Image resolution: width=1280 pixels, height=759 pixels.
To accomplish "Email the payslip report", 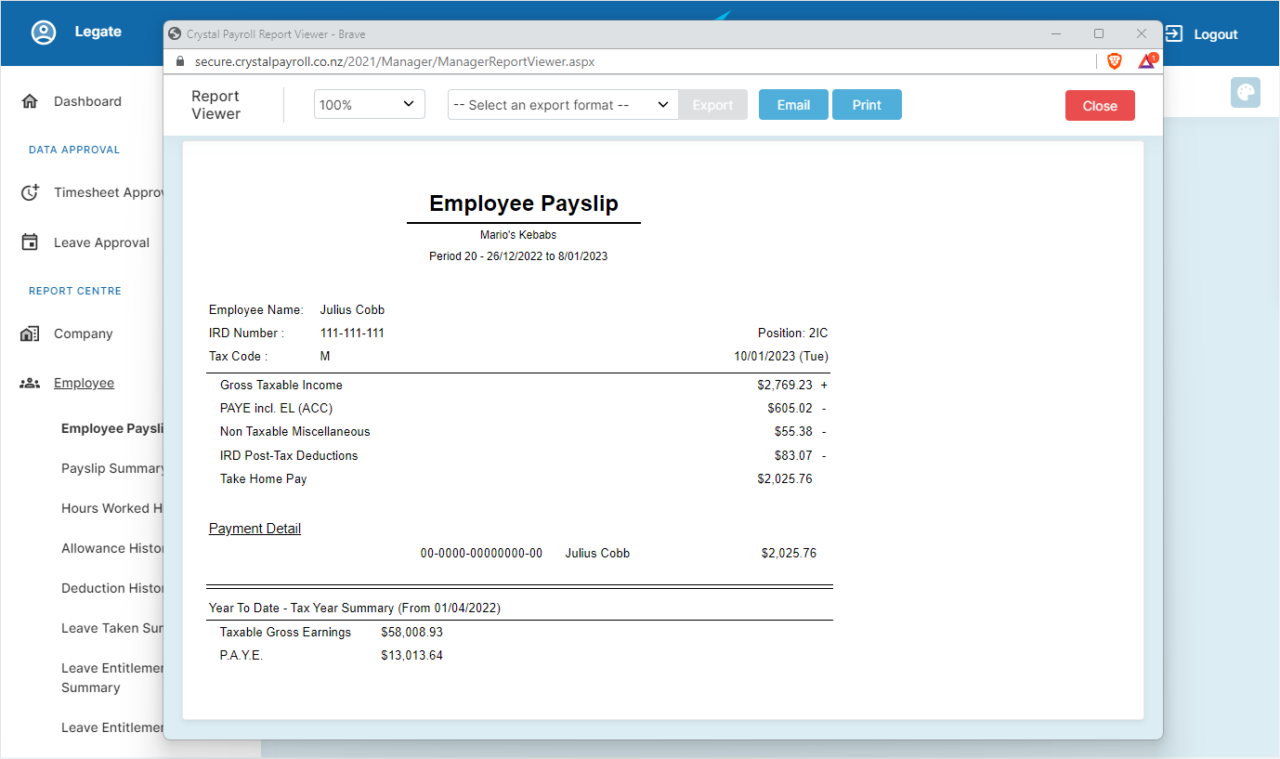I will point(793,103).
